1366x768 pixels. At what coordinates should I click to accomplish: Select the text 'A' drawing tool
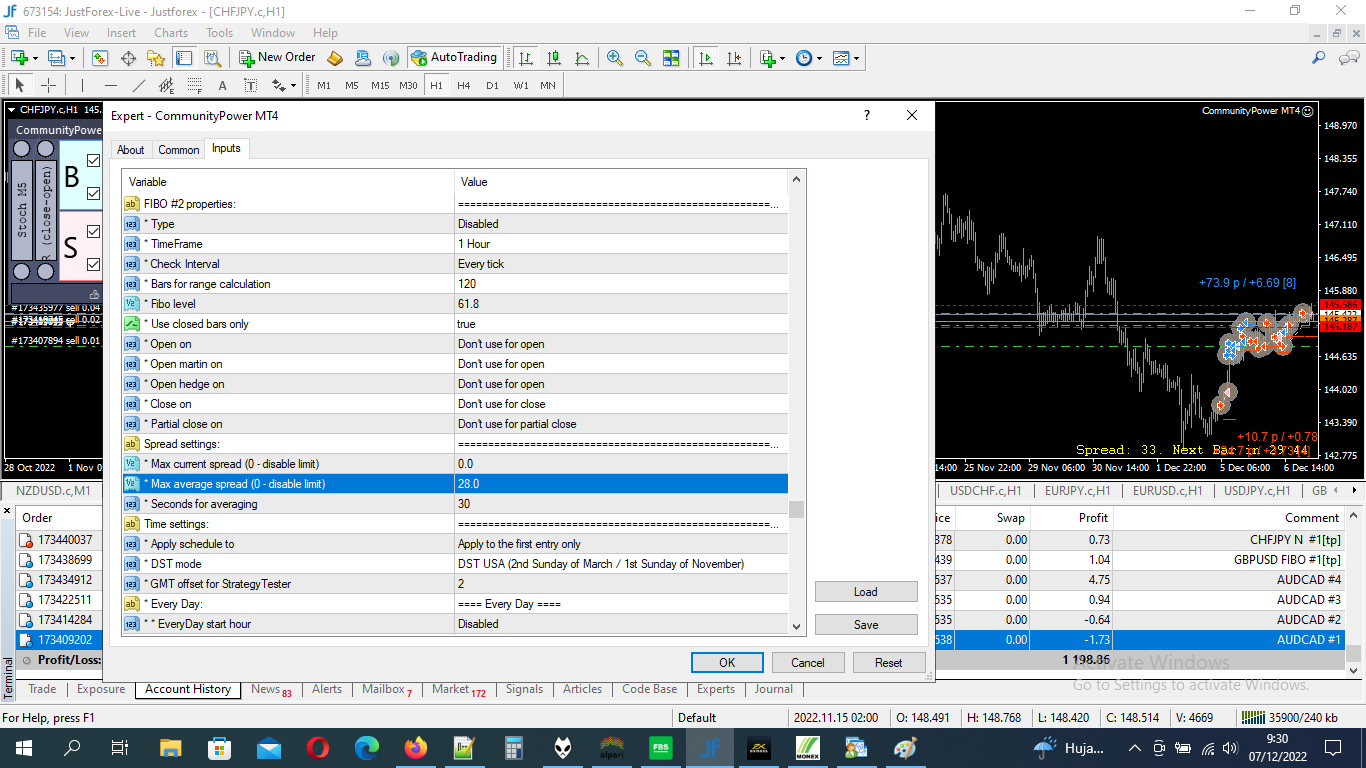tap(222, 85)
